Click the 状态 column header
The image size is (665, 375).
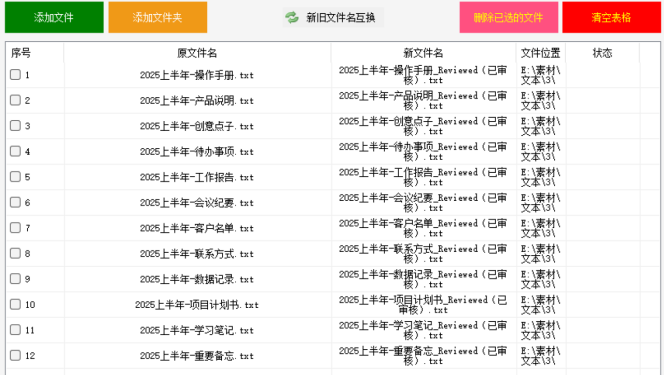coord(602,53)
